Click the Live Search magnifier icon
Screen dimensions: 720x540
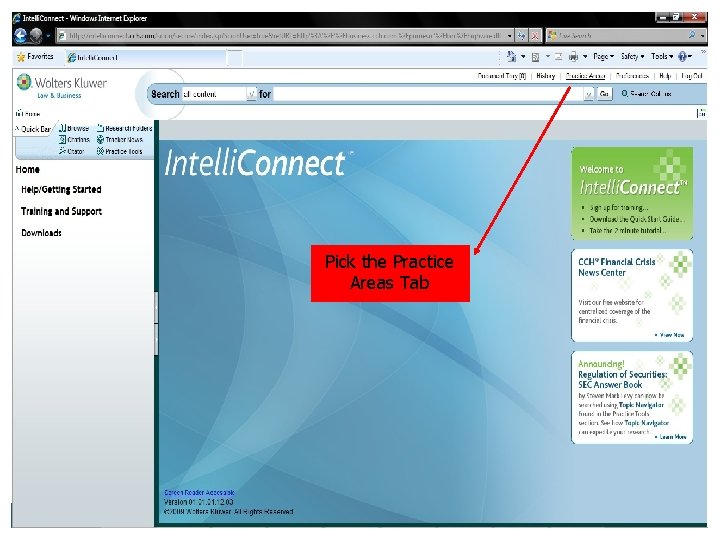692,35
